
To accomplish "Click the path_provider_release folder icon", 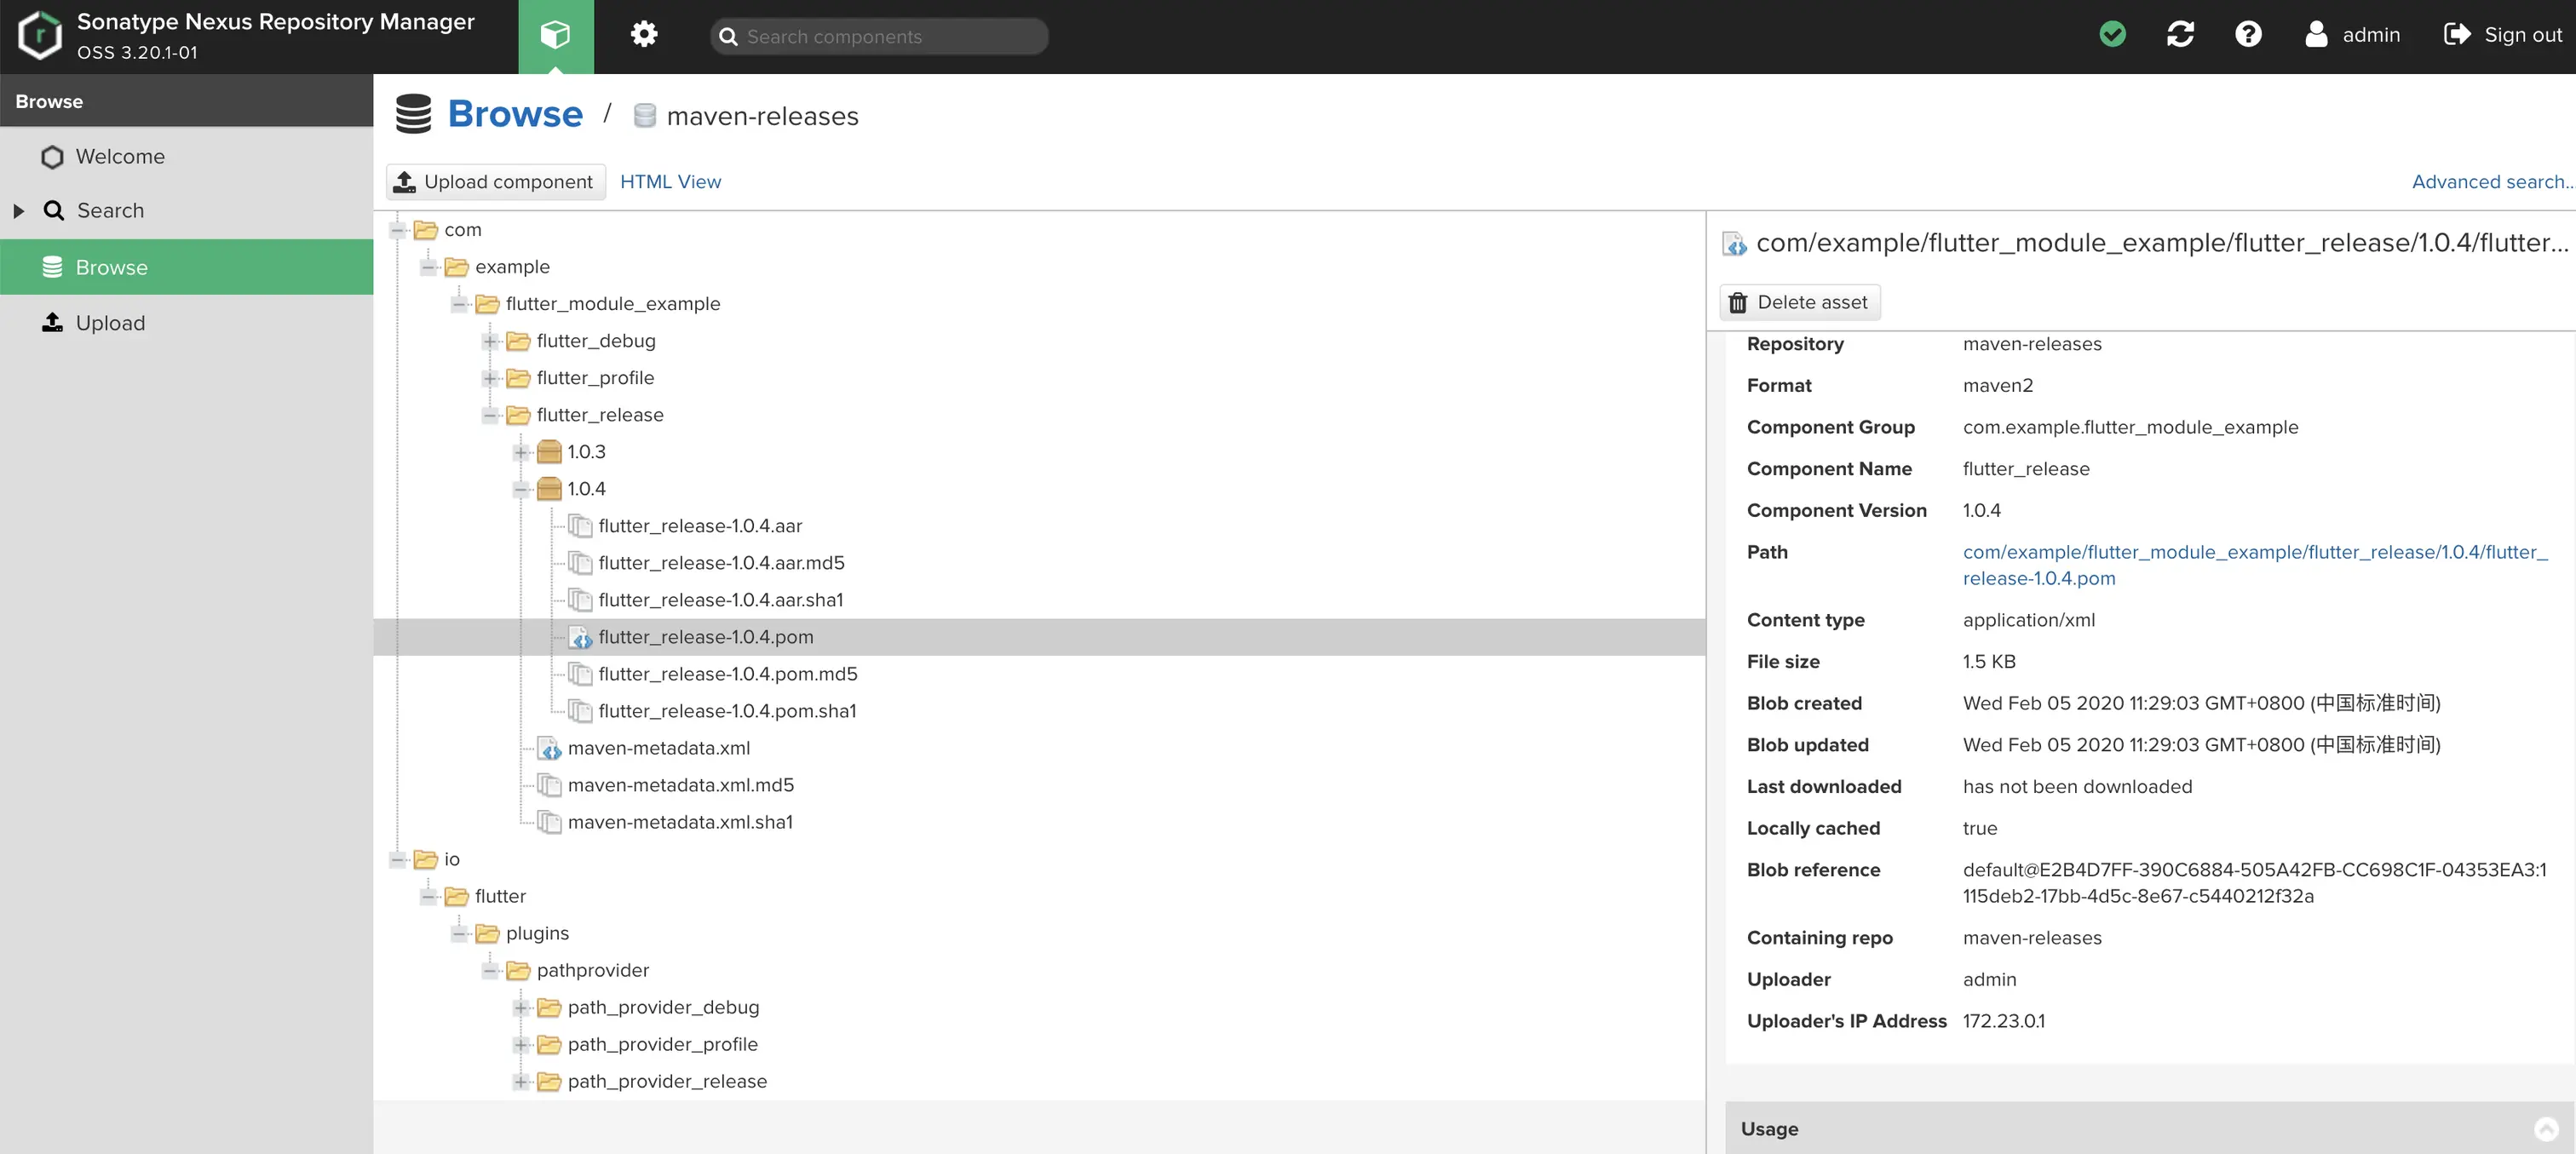I will 549,1081.
